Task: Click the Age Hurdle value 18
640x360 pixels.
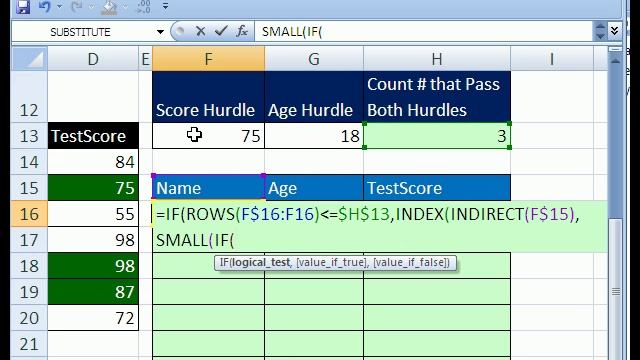Action: pos(314,136)
